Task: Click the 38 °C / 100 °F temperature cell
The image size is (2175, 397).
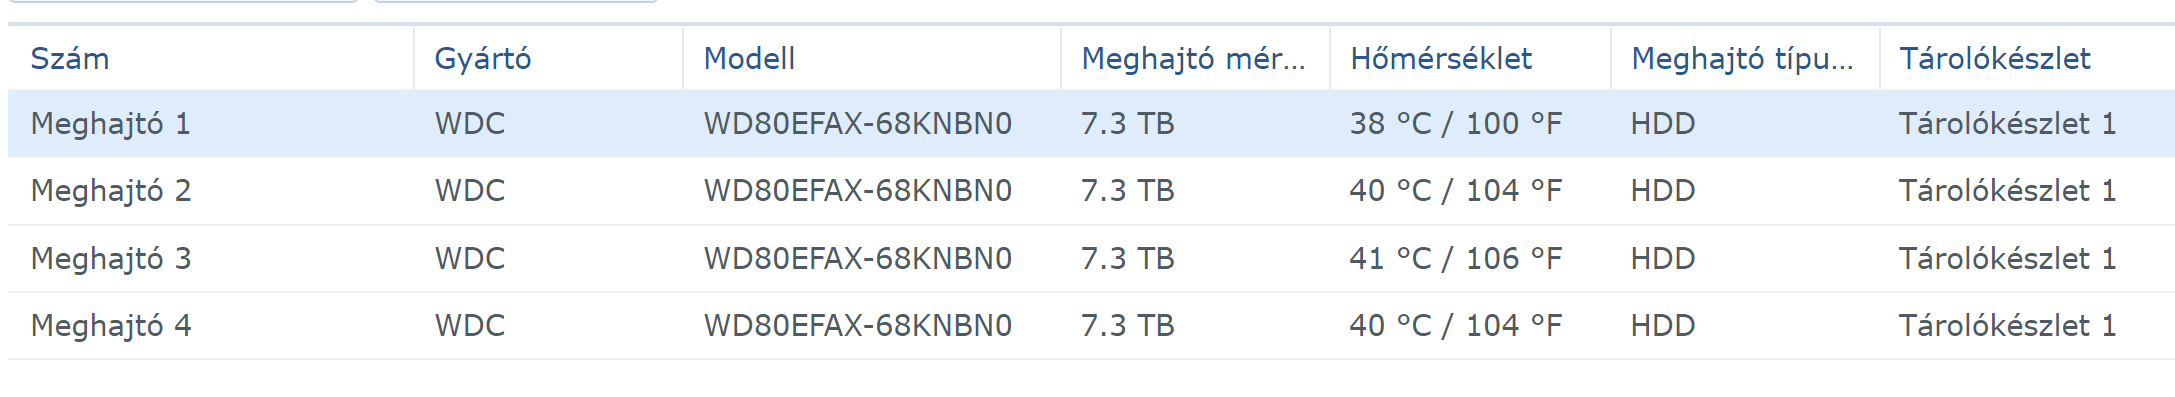Action: click(x=1456, y=124)
